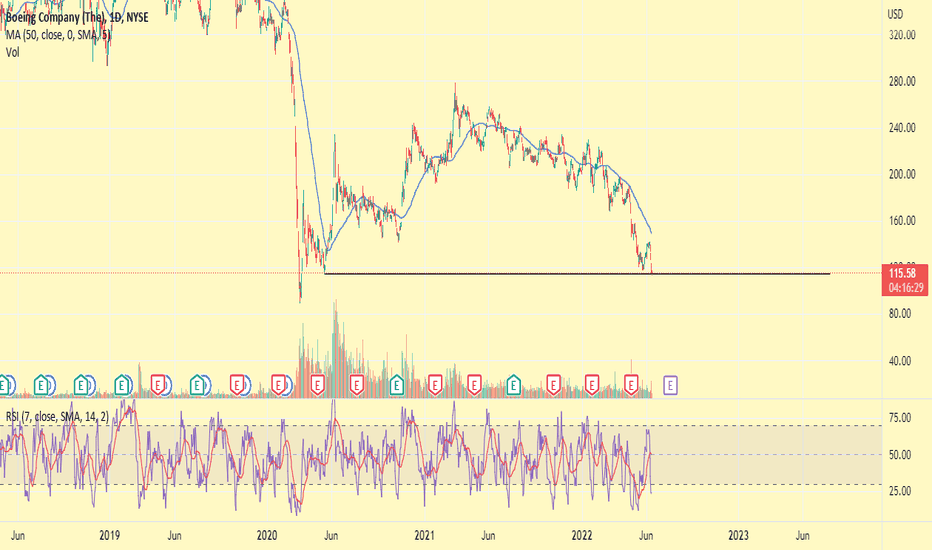Click the 2023 time axis label
The image size is (932, 550).
tap(739, 536)
